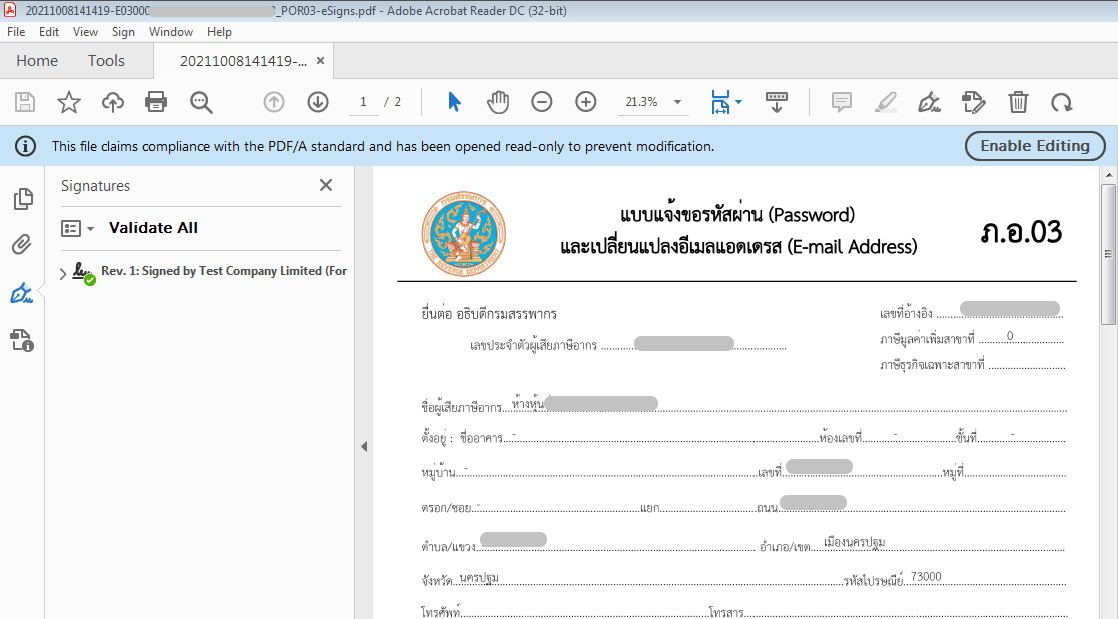Zoom out with minus button
The image size is (1118, 619).
pos(542,102)
